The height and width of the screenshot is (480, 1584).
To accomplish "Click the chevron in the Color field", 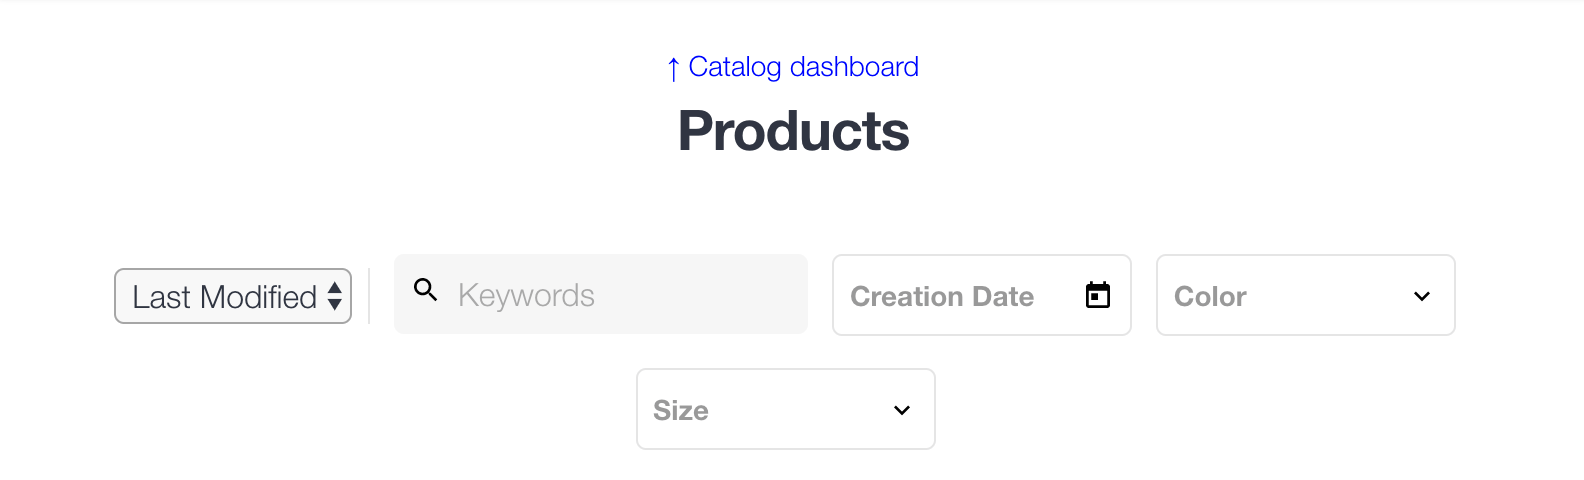I will [x=1422, y=296].
